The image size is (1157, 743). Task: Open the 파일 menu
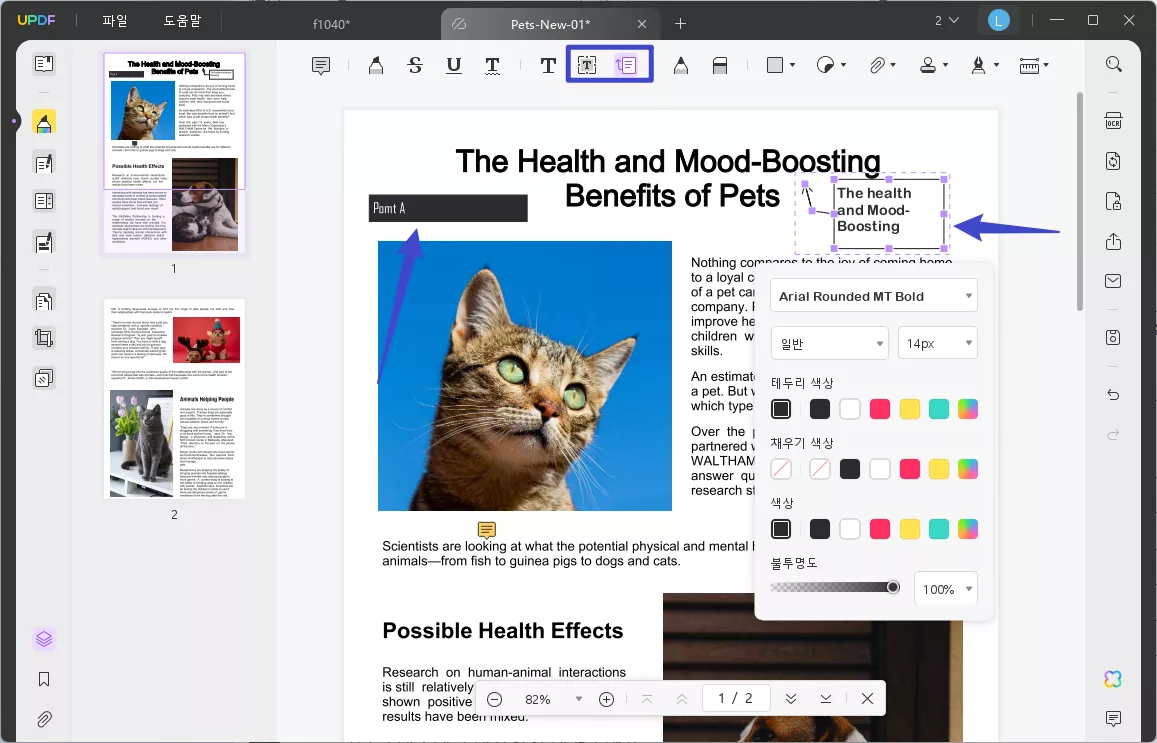pos(115,21)
